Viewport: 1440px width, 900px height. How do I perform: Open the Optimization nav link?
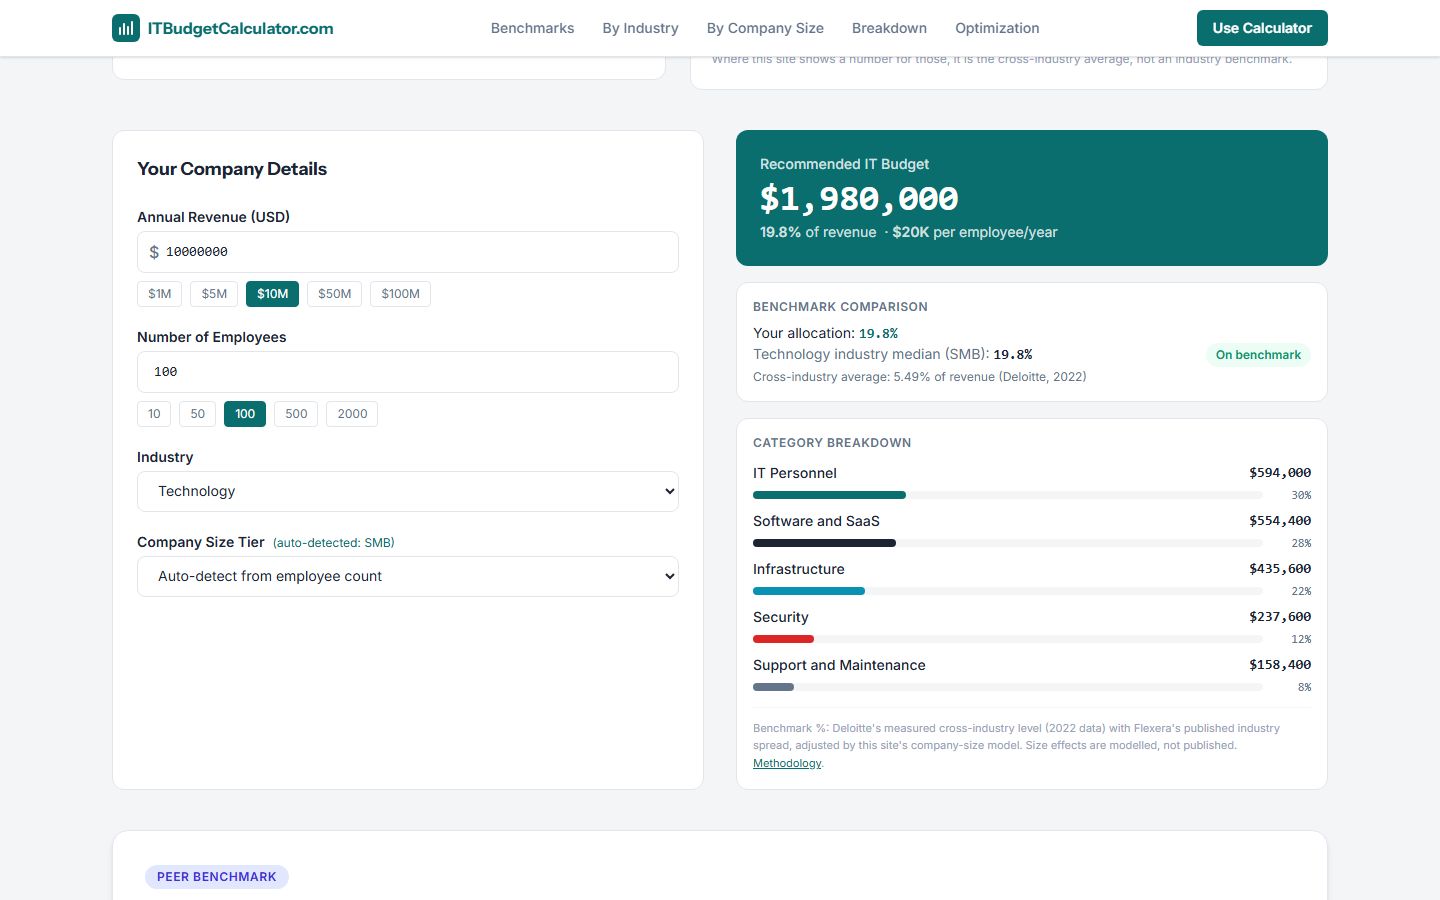point(997,28)
